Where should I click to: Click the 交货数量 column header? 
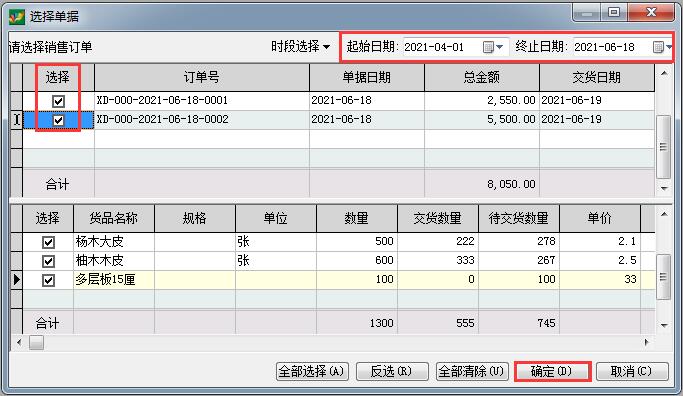pyautogui.click(x=438, y=218)
